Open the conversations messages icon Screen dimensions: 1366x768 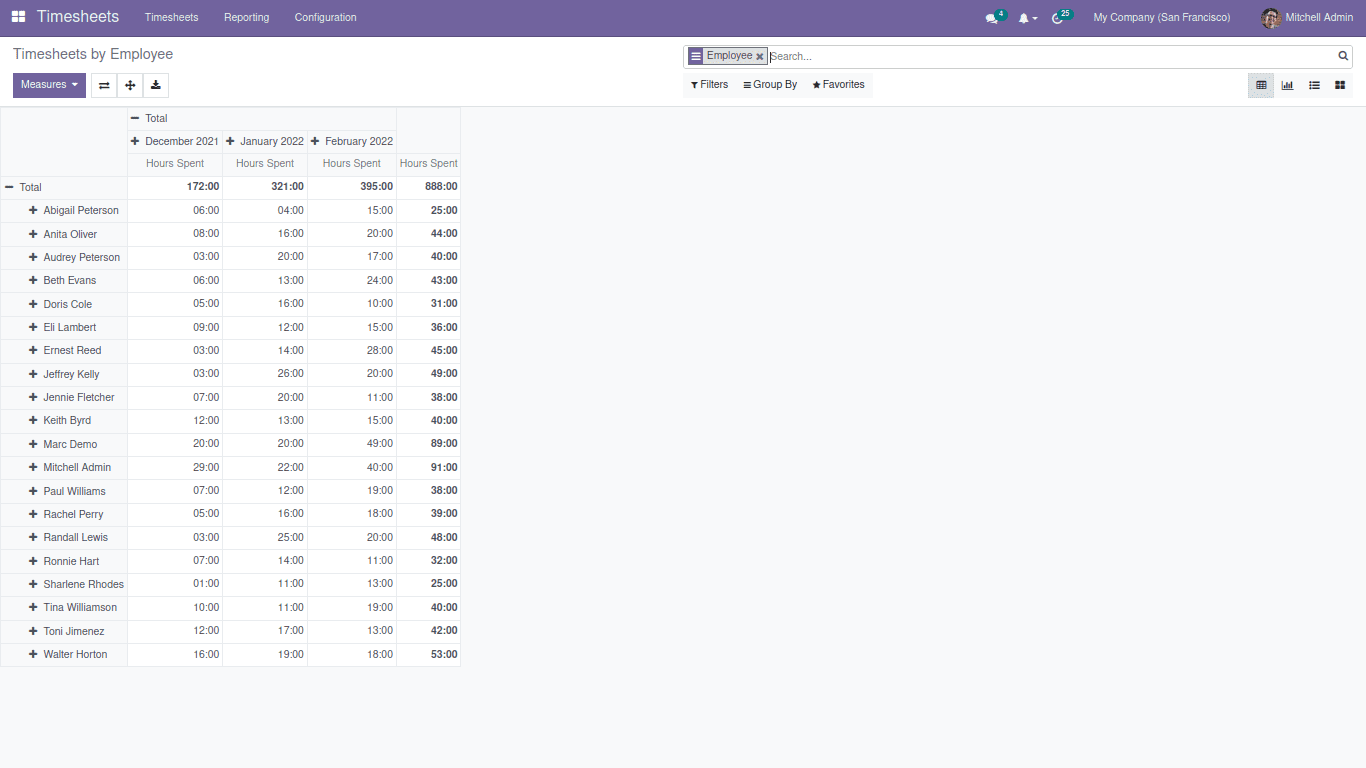coord(991,18)
